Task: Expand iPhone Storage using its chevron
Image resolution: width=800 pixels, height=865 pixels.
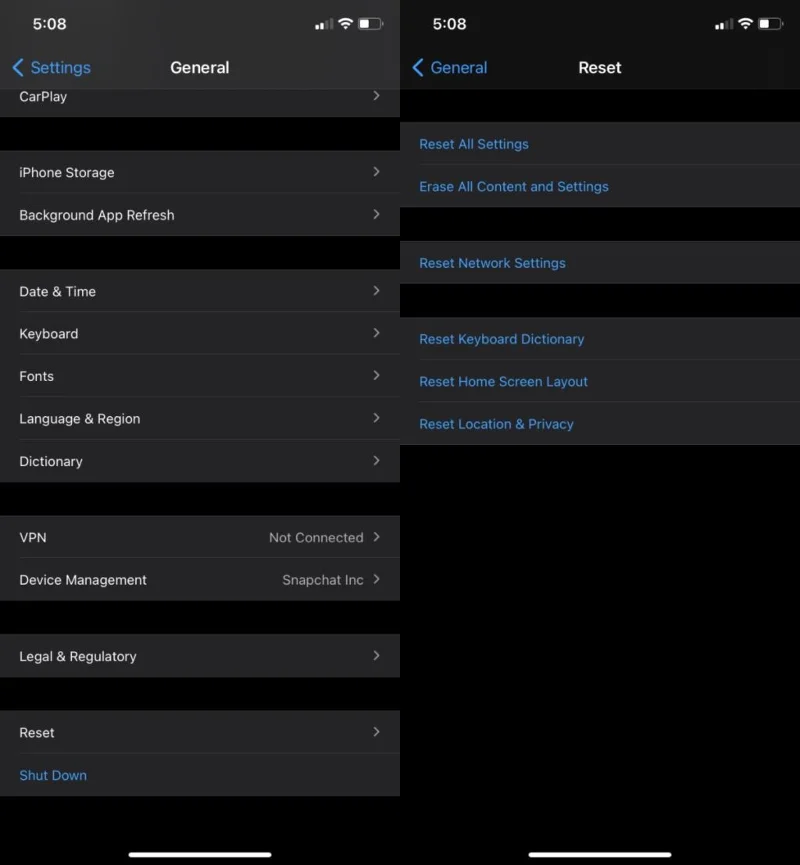Action: click(376, 172)
